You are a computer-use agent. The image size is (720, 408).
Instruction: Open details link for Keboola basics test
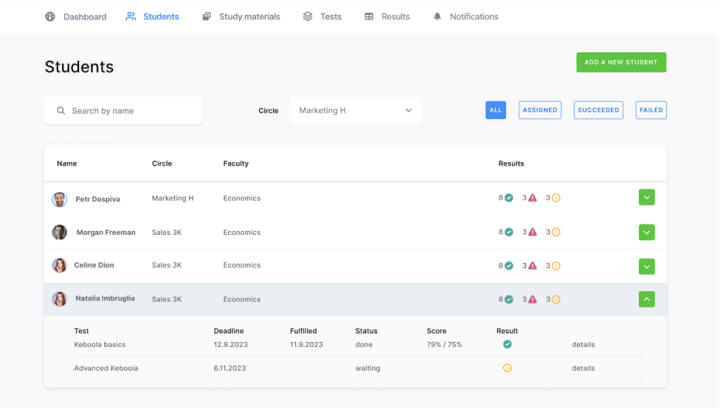tap(583, 344)
